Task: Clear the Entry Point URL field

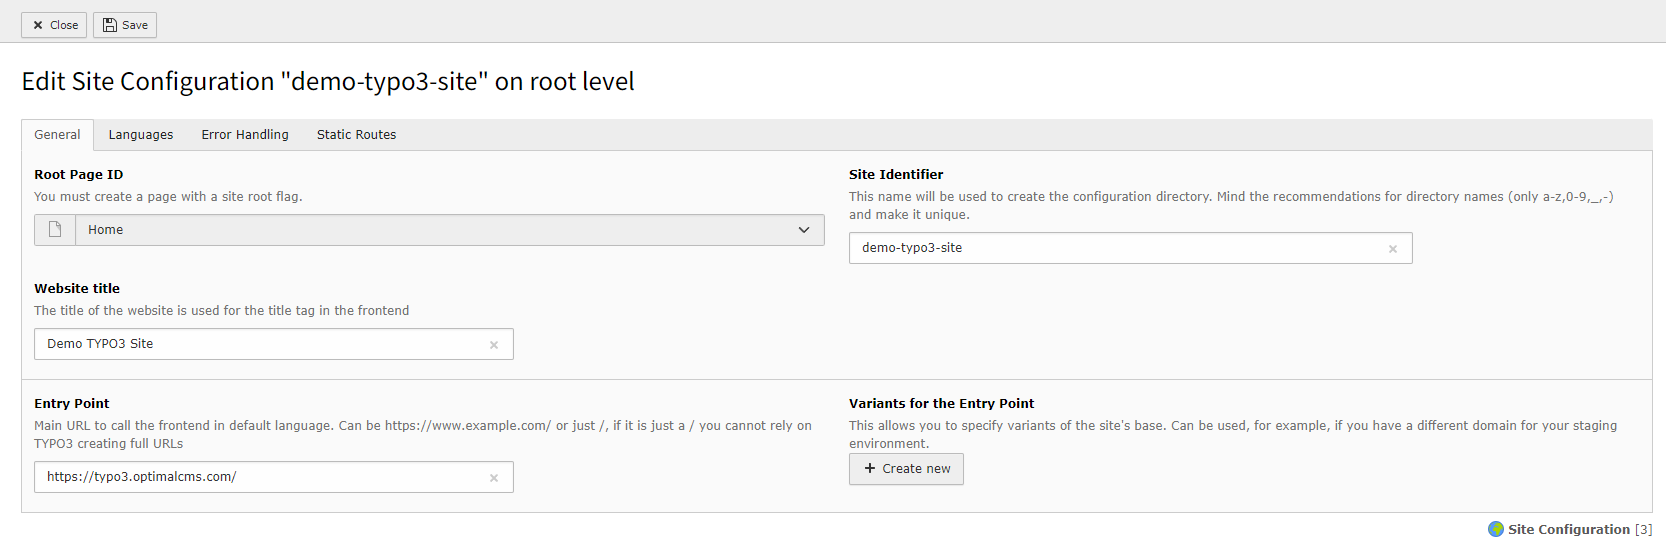Action: tap(494, 478)
